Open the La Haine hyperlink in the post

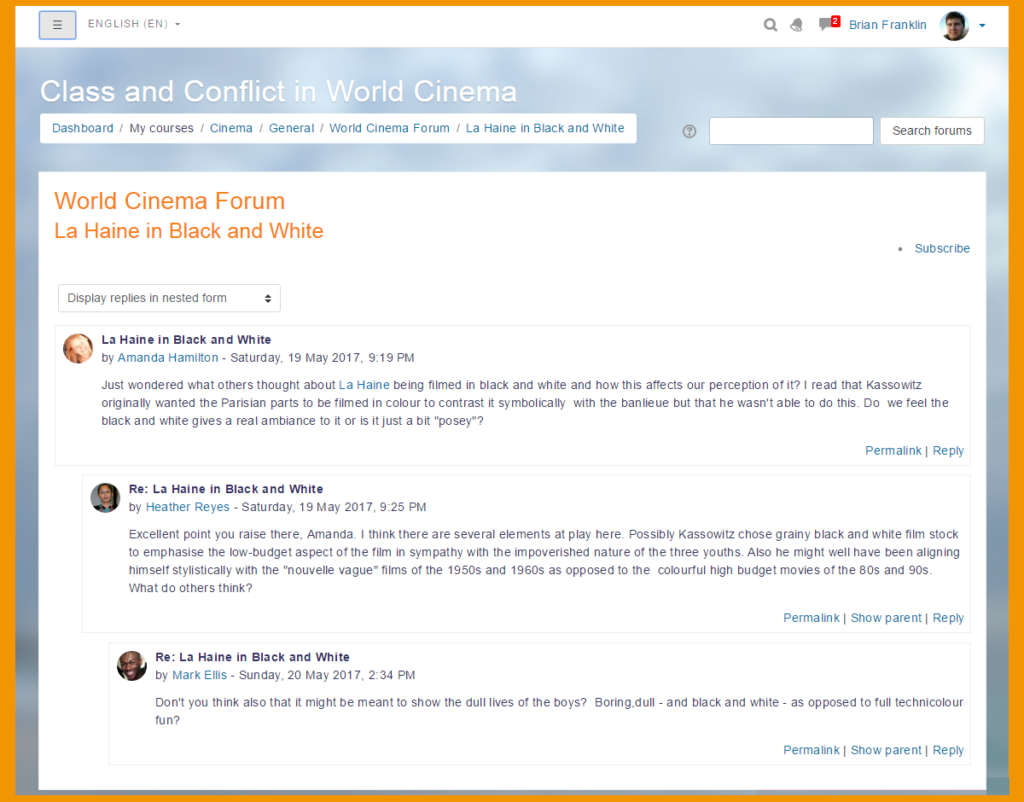click(362, 385)
